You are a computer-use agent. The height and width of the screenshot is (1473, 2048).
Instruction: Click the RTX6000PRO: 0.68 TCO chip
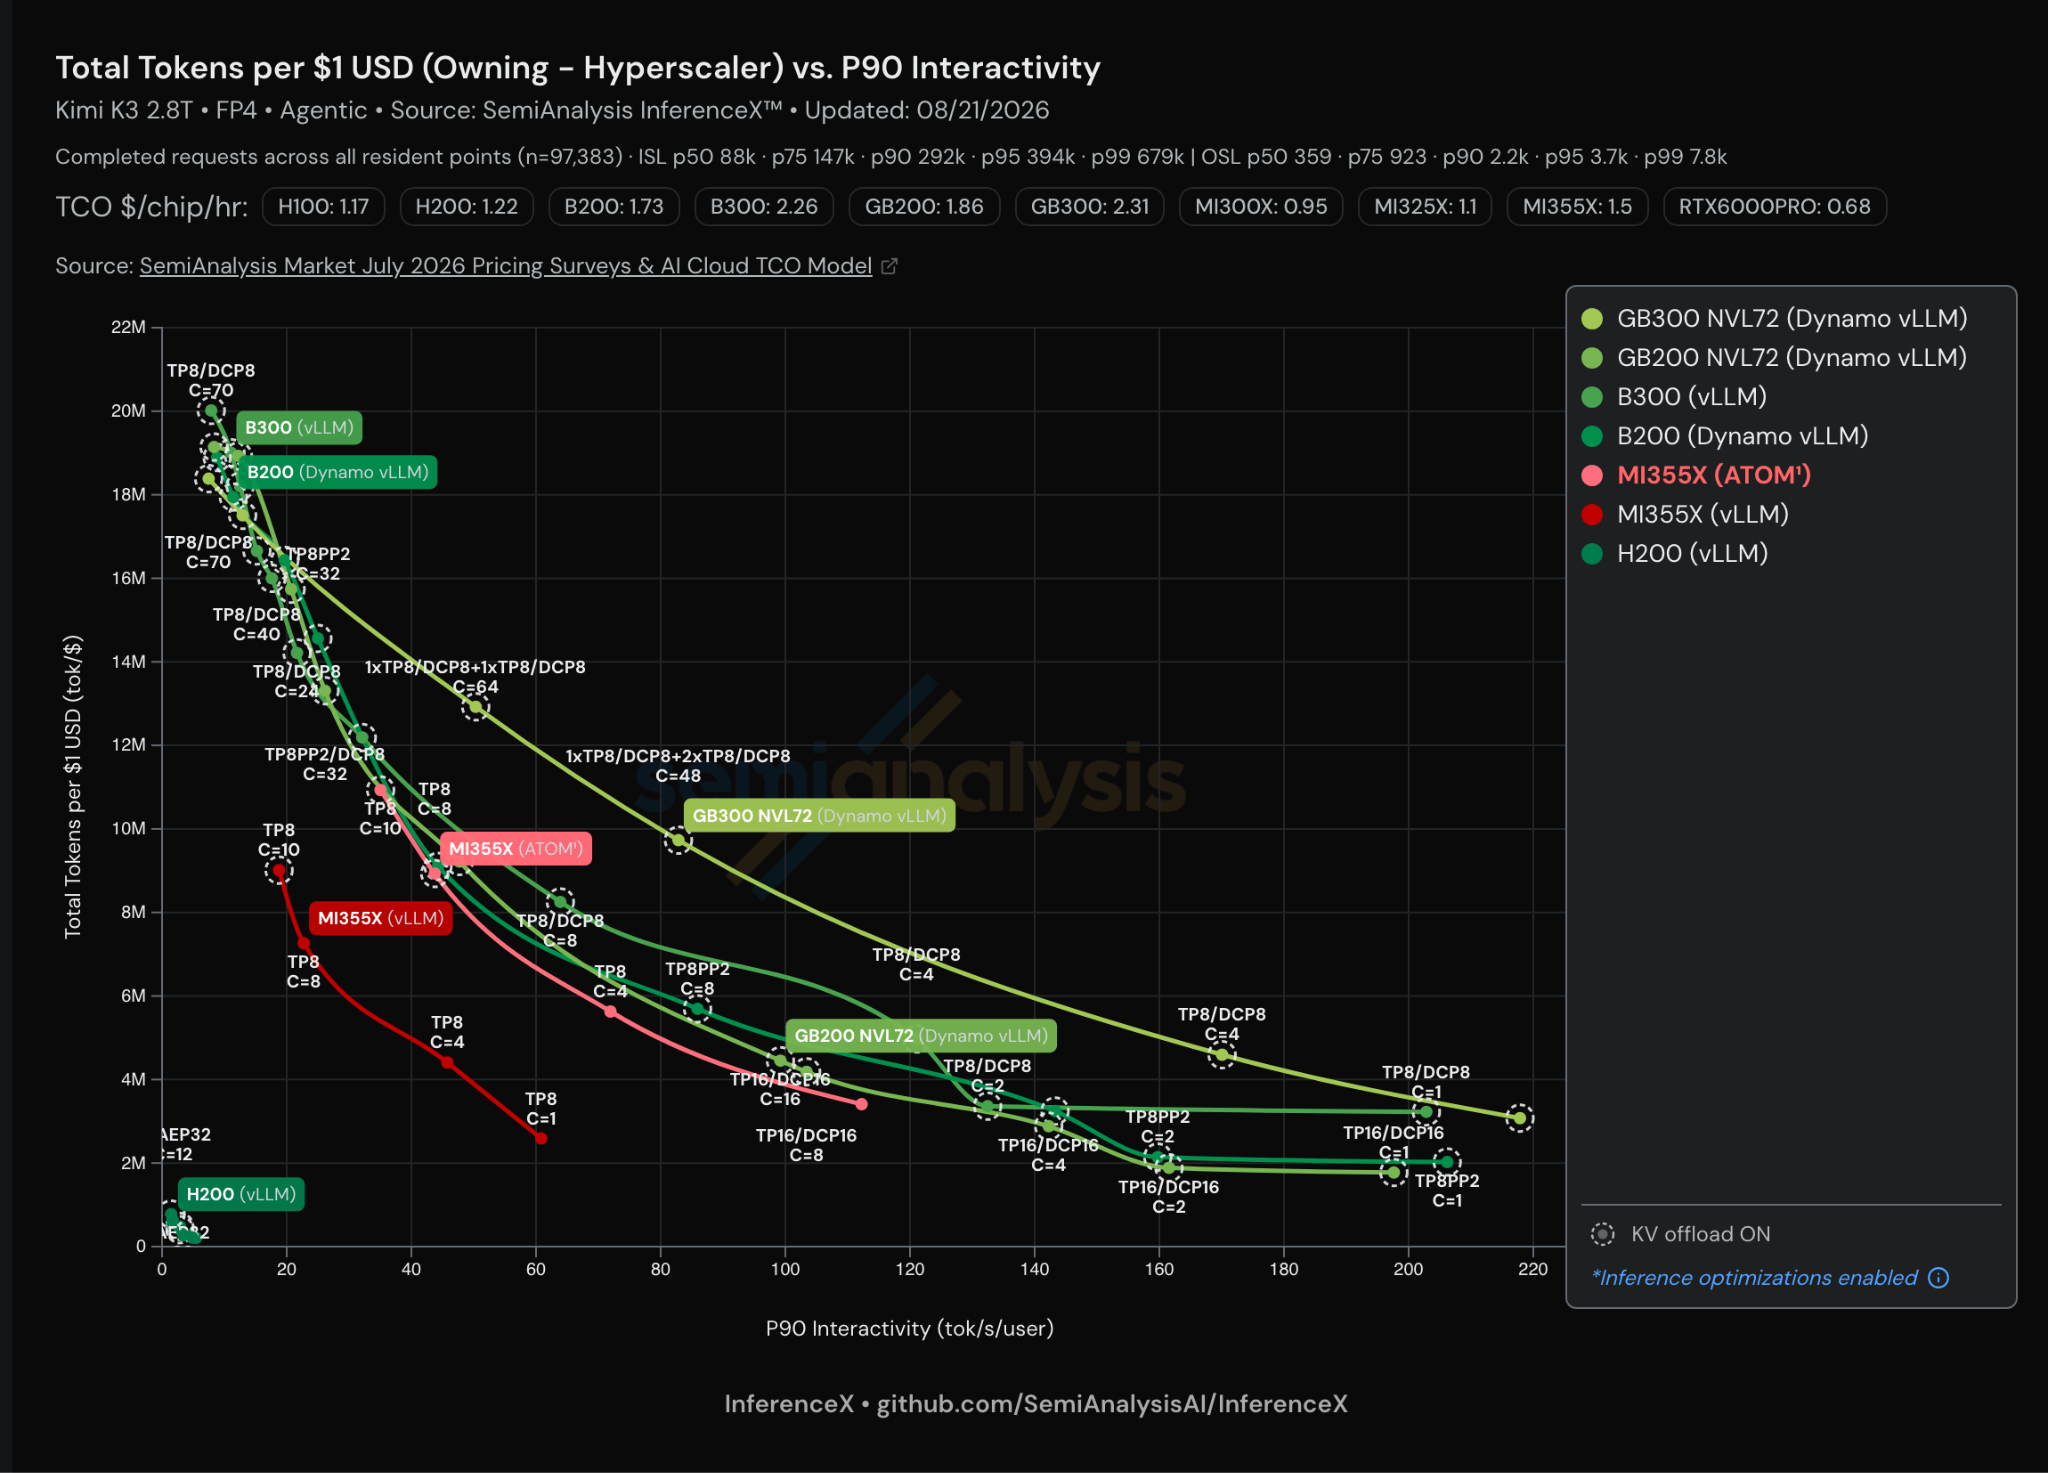1775,207
